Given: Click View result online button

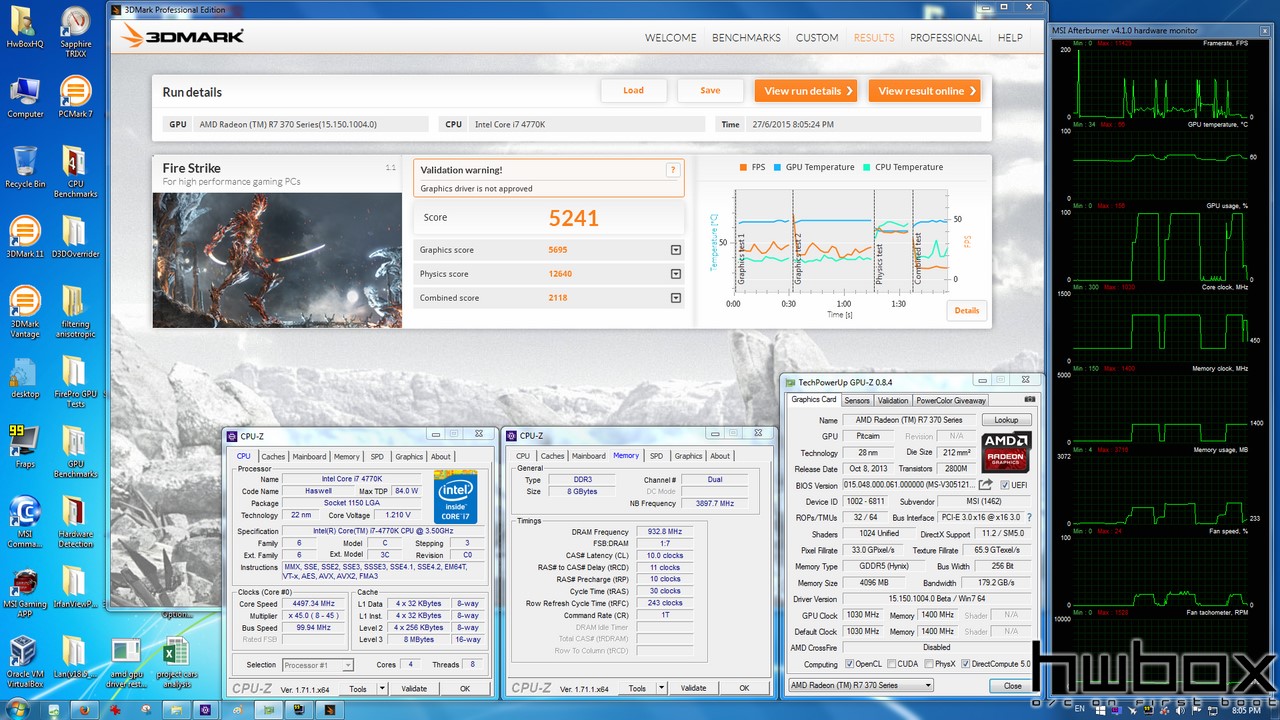Looking at the screenshot, I should pyautogui.click(x=924, y=91).
